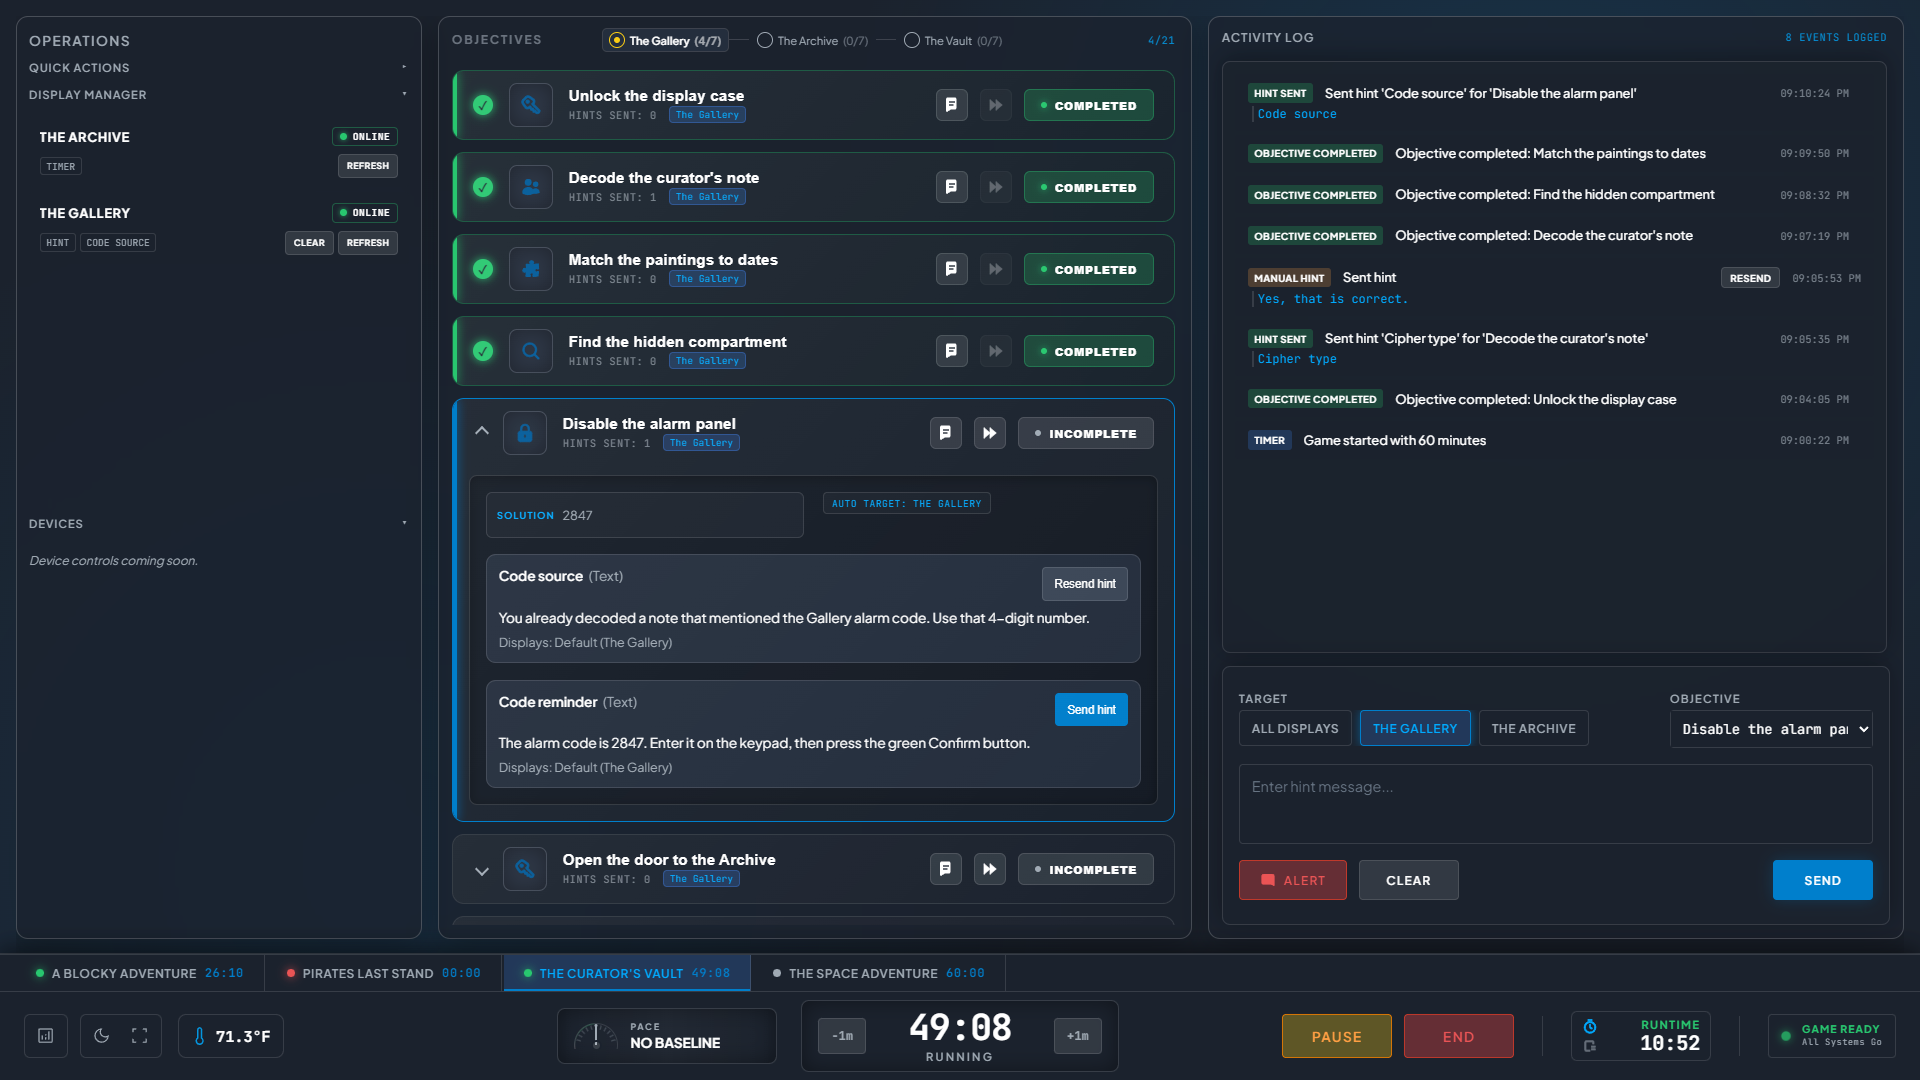Viewport: 1920px width, 1080px height.
Task: Send the hint message
Action: pos(1822,880)
